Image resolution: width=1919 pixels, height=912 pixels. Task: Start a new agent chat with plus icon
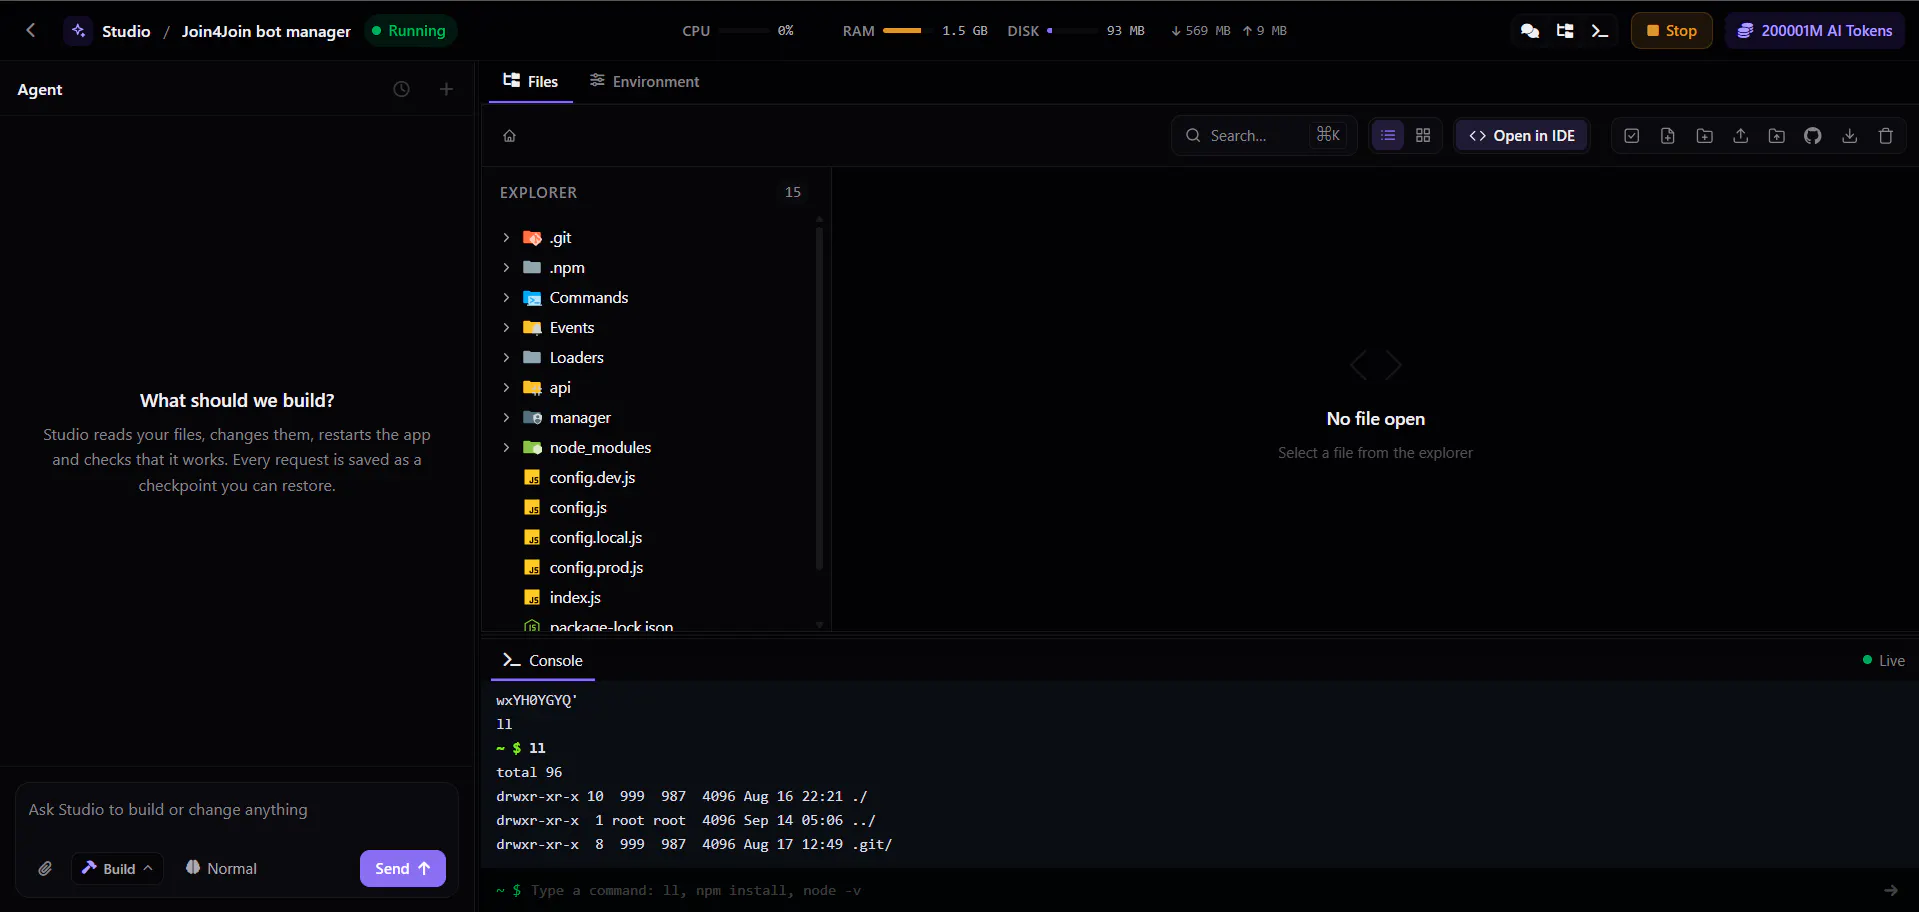(x=446, y=89)
